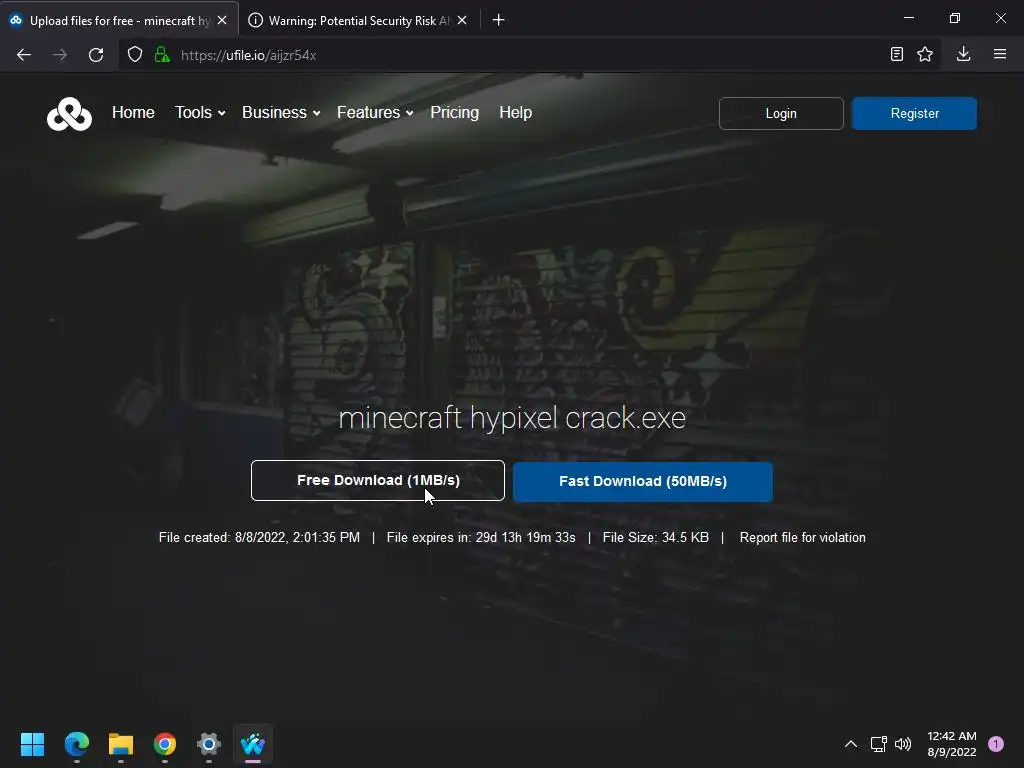The height and width of the screenshot is (768, 1024).
Task: Launch Microsoft Edge from the taskbar
Action: point(77,744)
